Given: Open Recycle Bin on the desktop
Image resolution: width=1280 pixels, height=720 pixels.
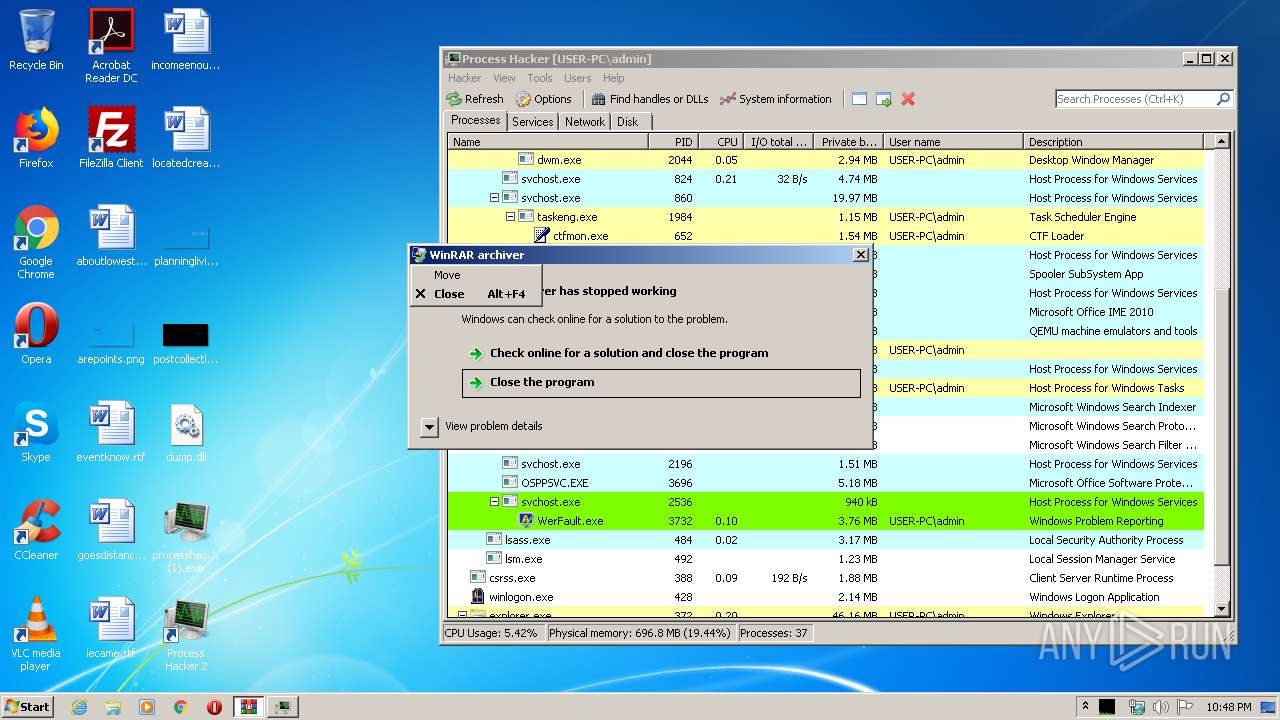Looking at the screenshot, I should point(36,40).
